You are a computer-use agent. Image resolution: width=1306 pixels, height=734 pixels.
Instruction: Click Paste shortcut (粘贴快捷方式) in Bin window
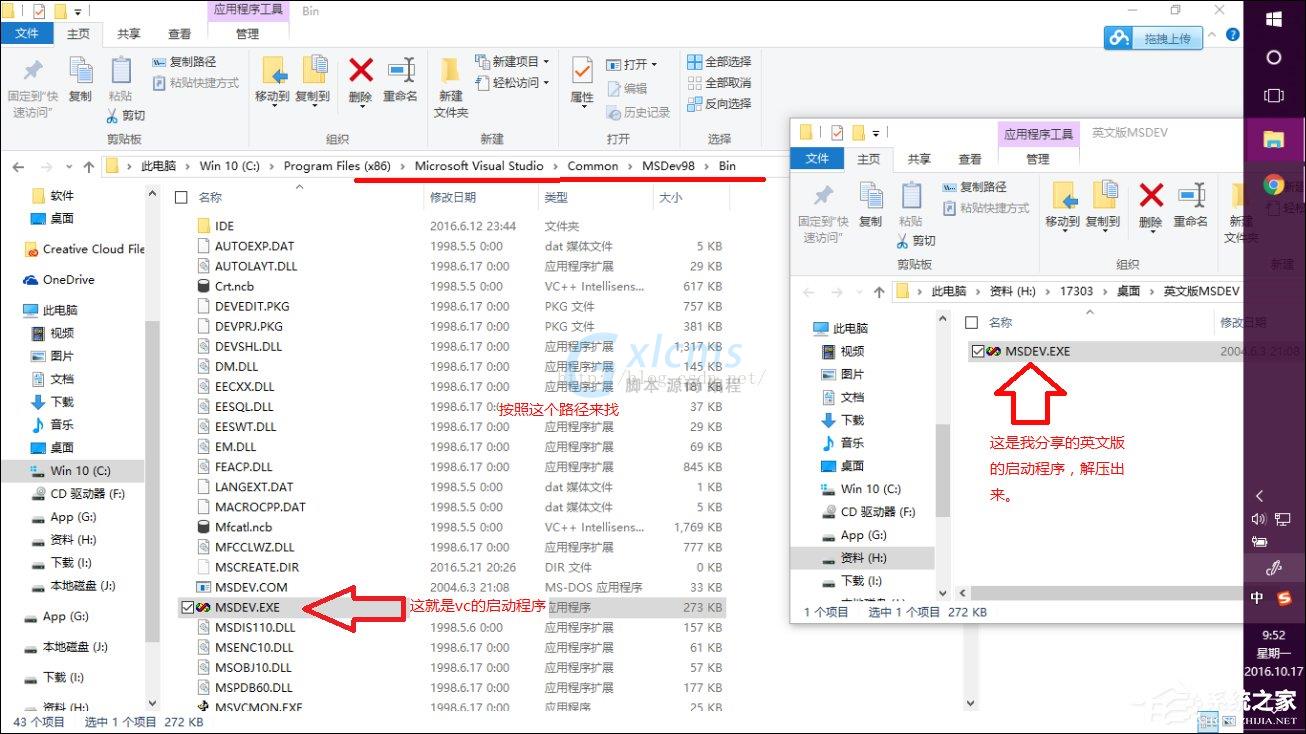pos(196,83)
